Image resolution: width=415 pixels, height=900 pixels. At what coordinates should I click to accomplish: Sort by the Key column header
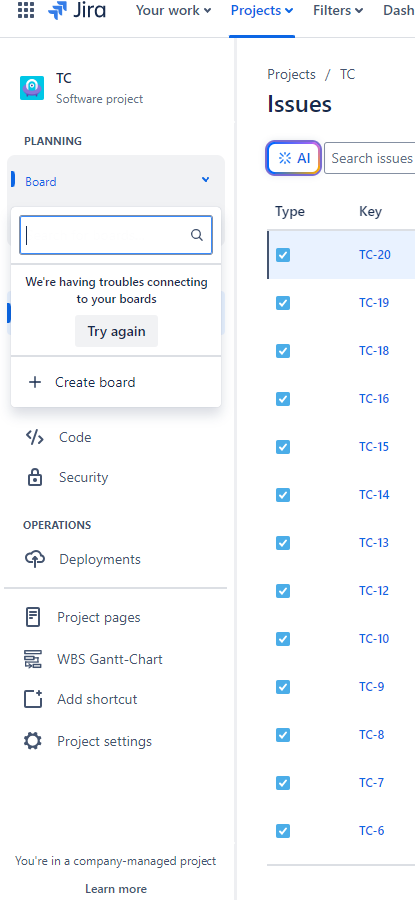370,211
